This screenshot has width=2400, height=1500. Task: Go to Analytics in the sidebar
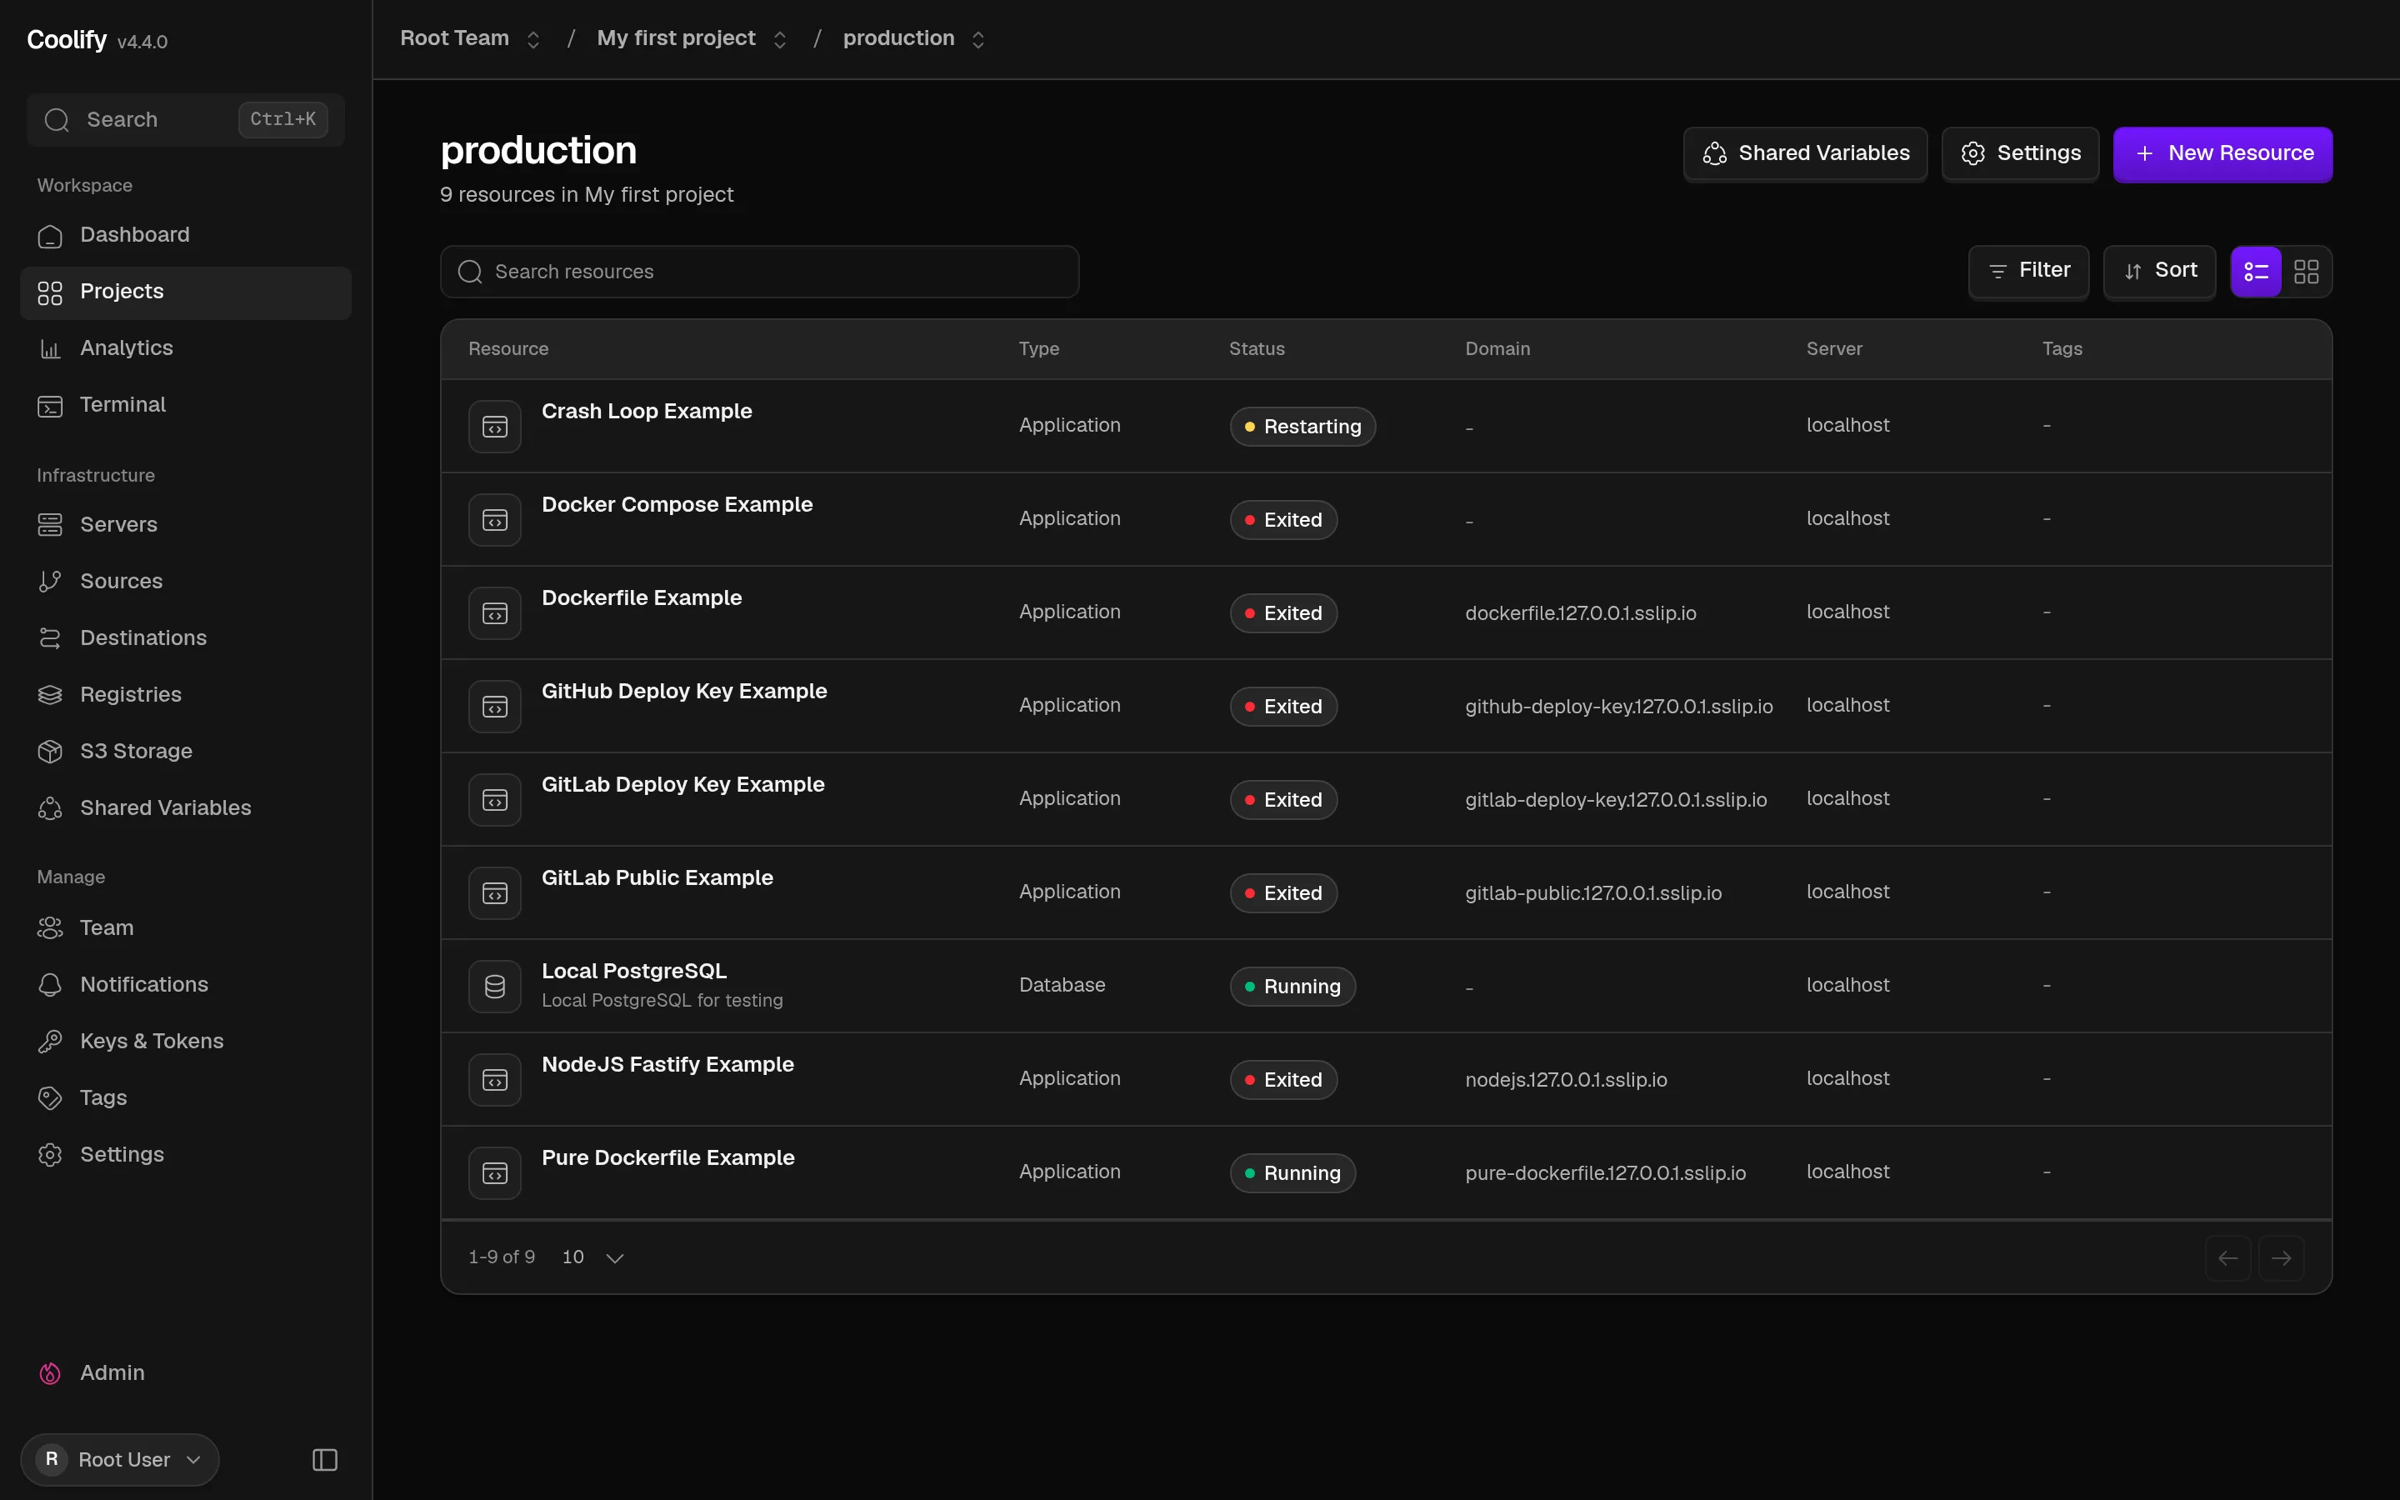pyautogui.click(x=185, y=348)
